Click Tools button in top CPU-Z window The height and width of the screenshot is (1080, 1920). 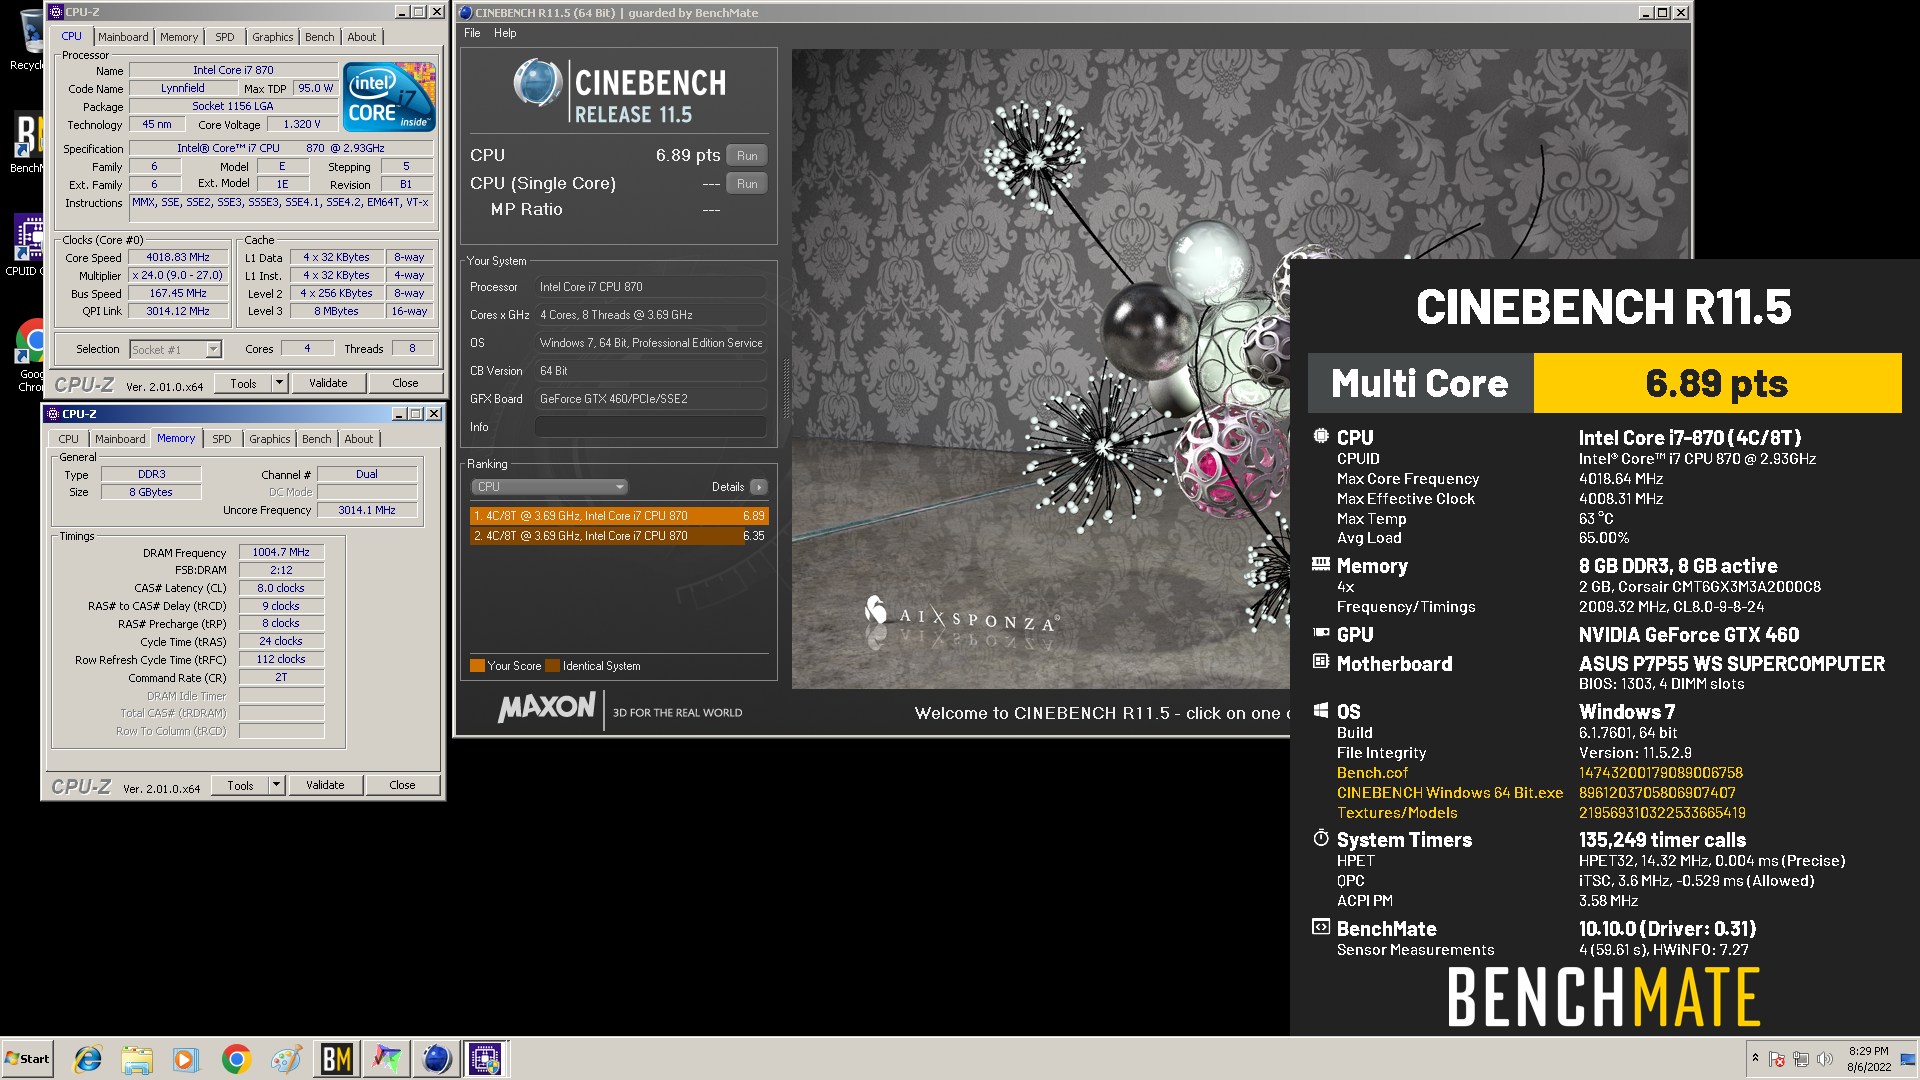(x=243, y=383)
